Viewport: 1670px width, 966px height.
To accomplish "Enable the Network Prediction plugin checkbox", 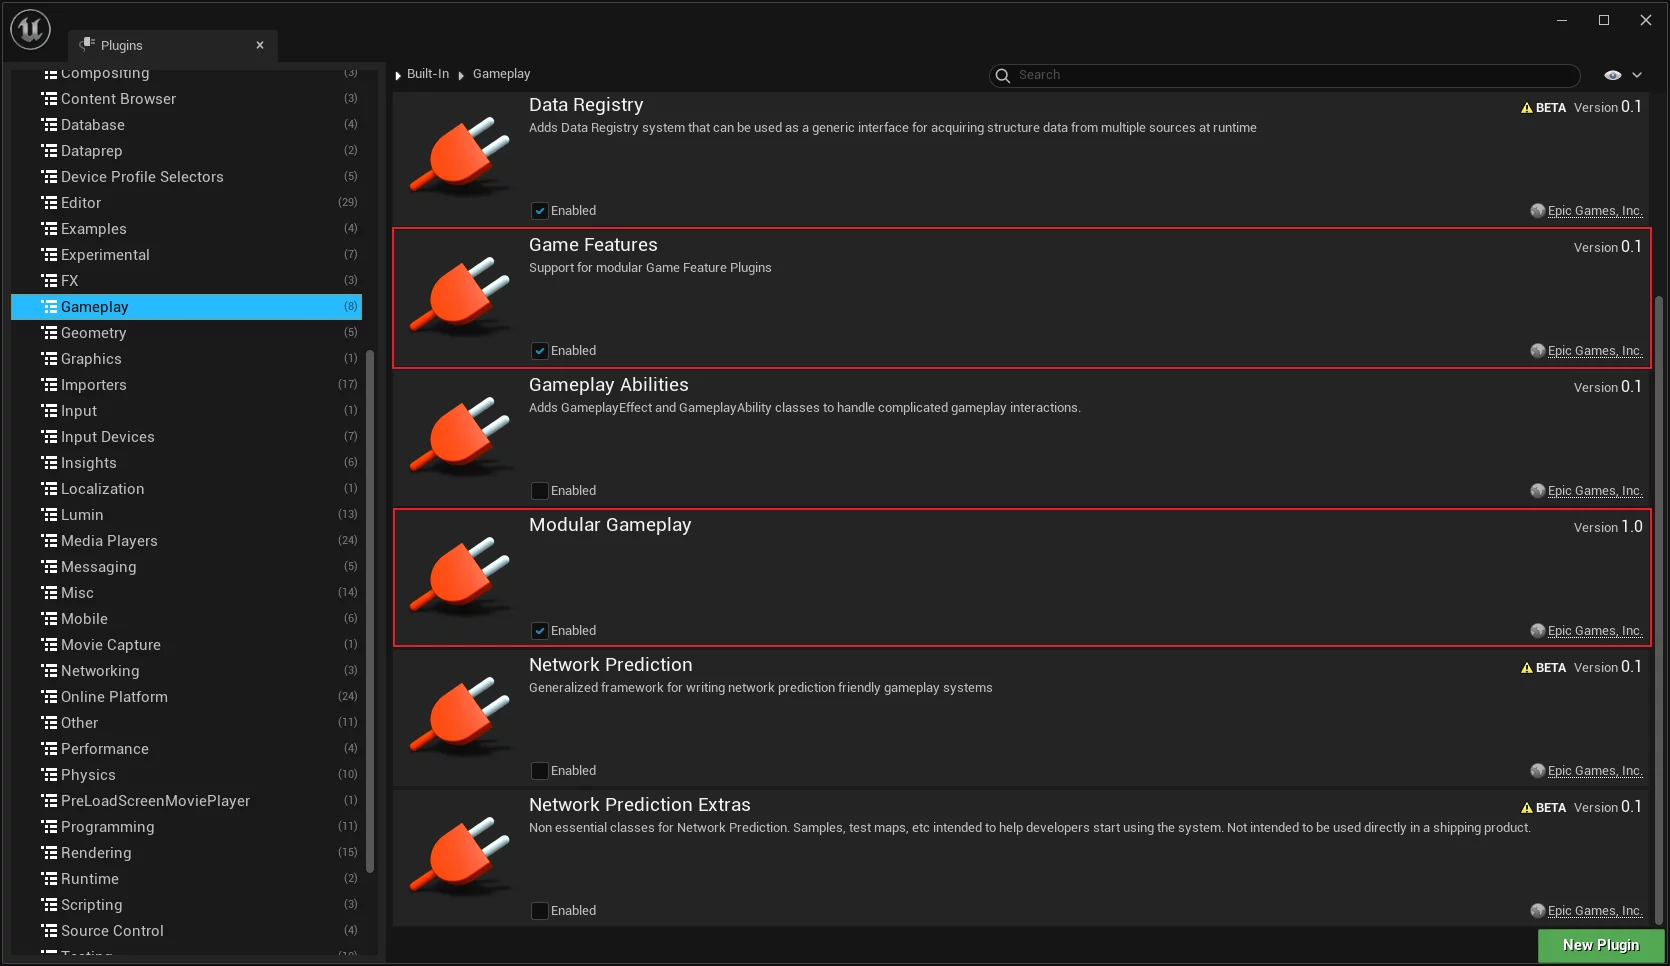I will [x=540, y=771].
